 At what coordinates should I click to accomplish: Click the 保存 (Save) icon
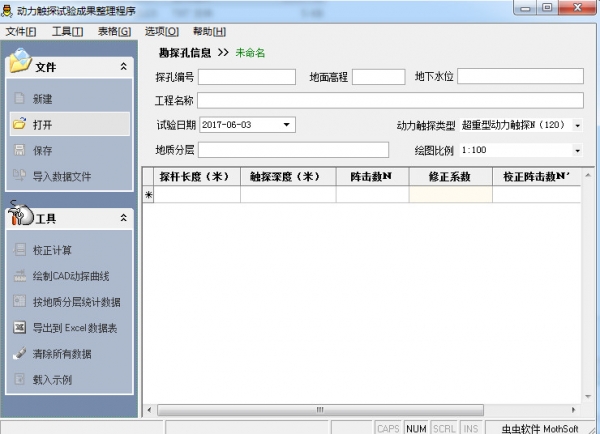[x=20, y=151]
